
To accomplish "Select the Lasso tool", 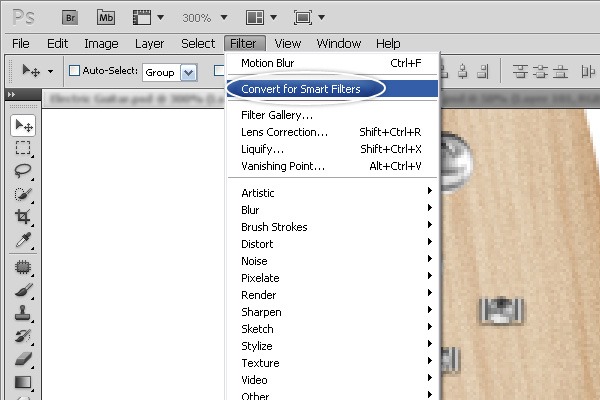I will (23, 171).
